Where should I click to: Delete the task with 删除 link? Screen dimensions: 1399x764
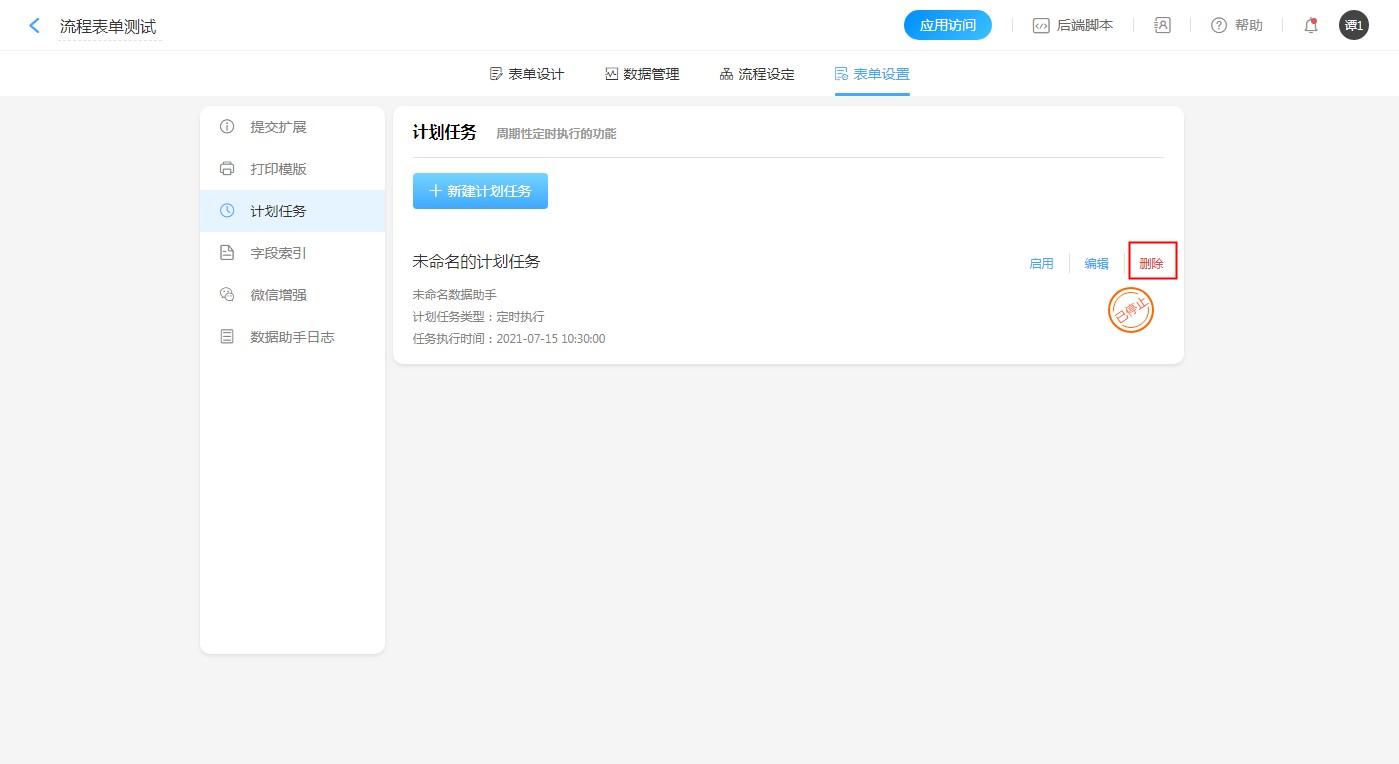point(1151,264)
